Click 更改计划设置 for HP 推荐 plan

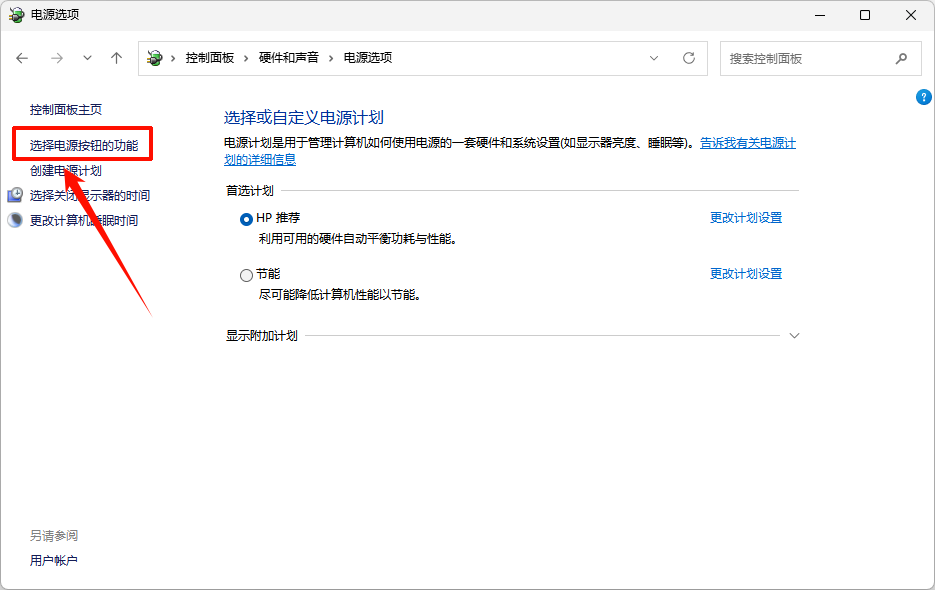745,218
